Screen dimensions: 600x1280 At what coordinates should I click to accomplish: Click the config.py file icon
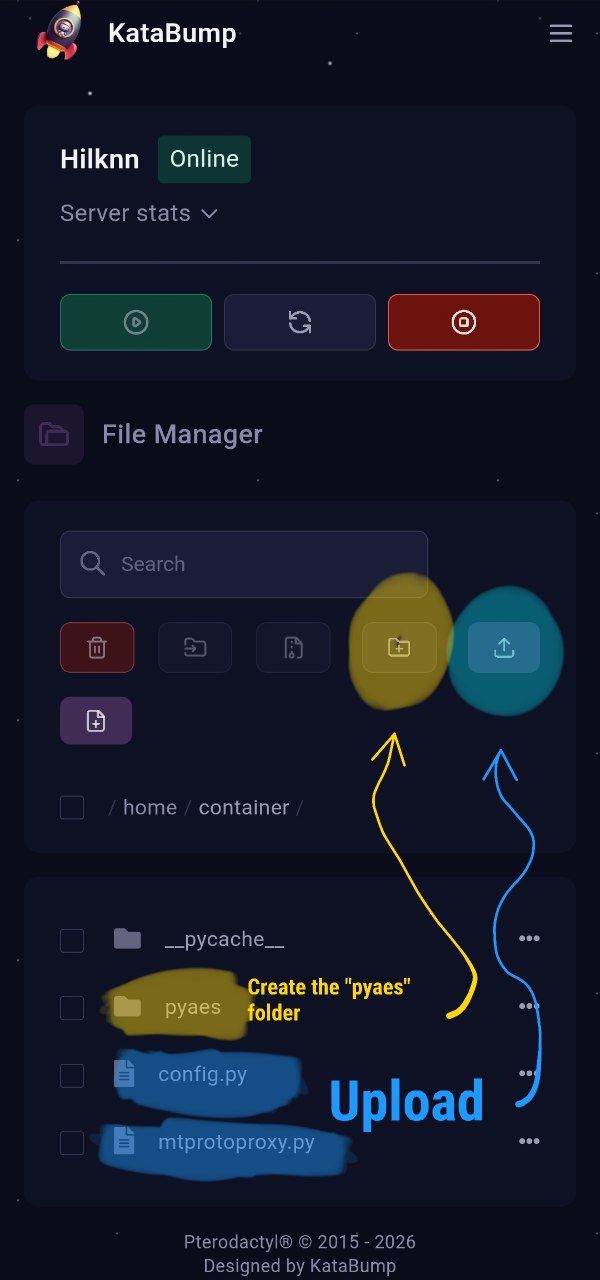point(124,1075)
